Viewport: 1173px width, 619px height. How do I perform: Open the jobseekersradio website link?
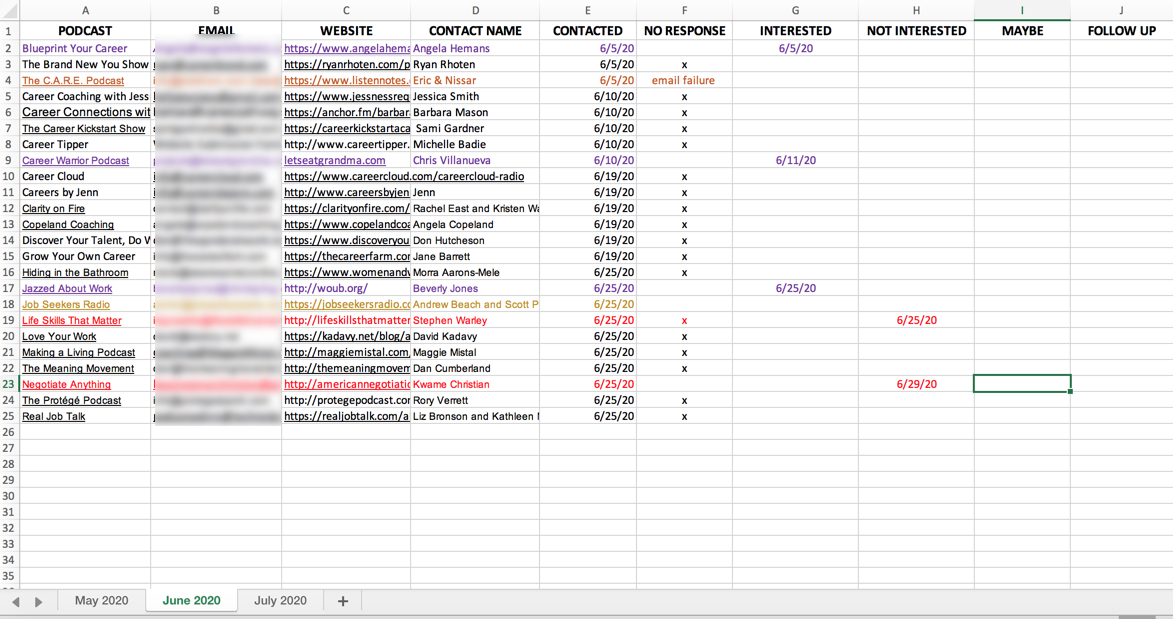(347, 305)
